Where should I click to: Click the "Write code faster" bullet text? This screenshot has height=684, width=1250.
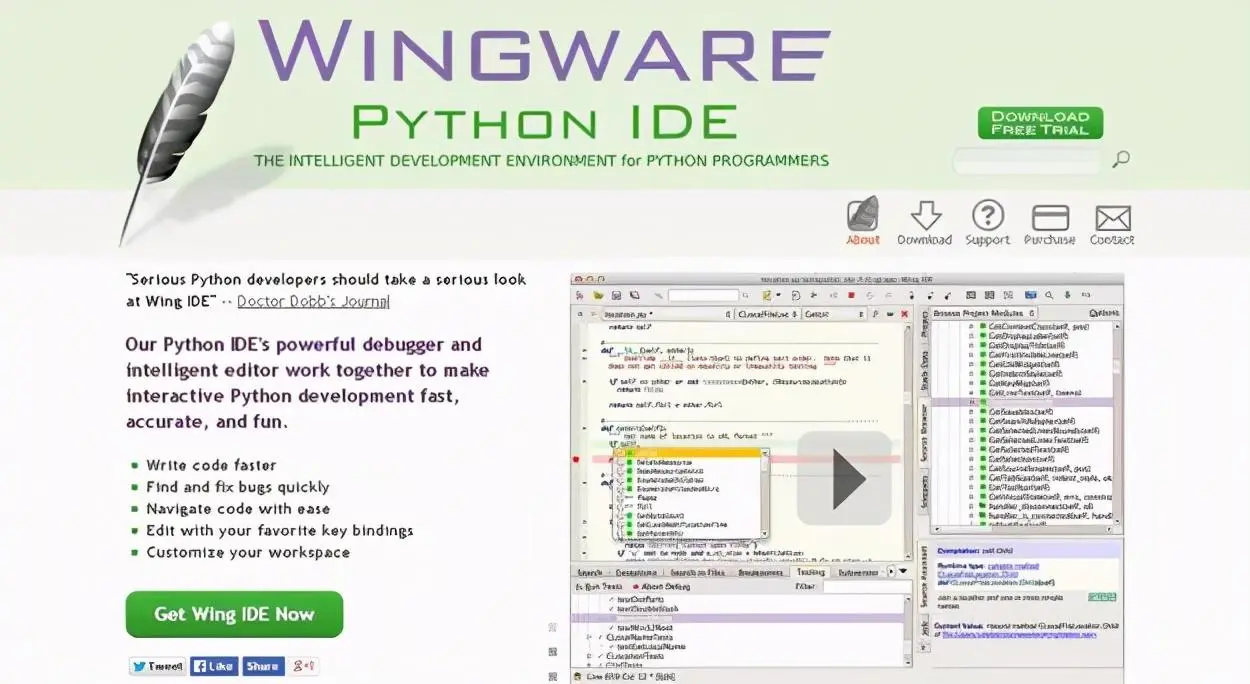point(211,465)
